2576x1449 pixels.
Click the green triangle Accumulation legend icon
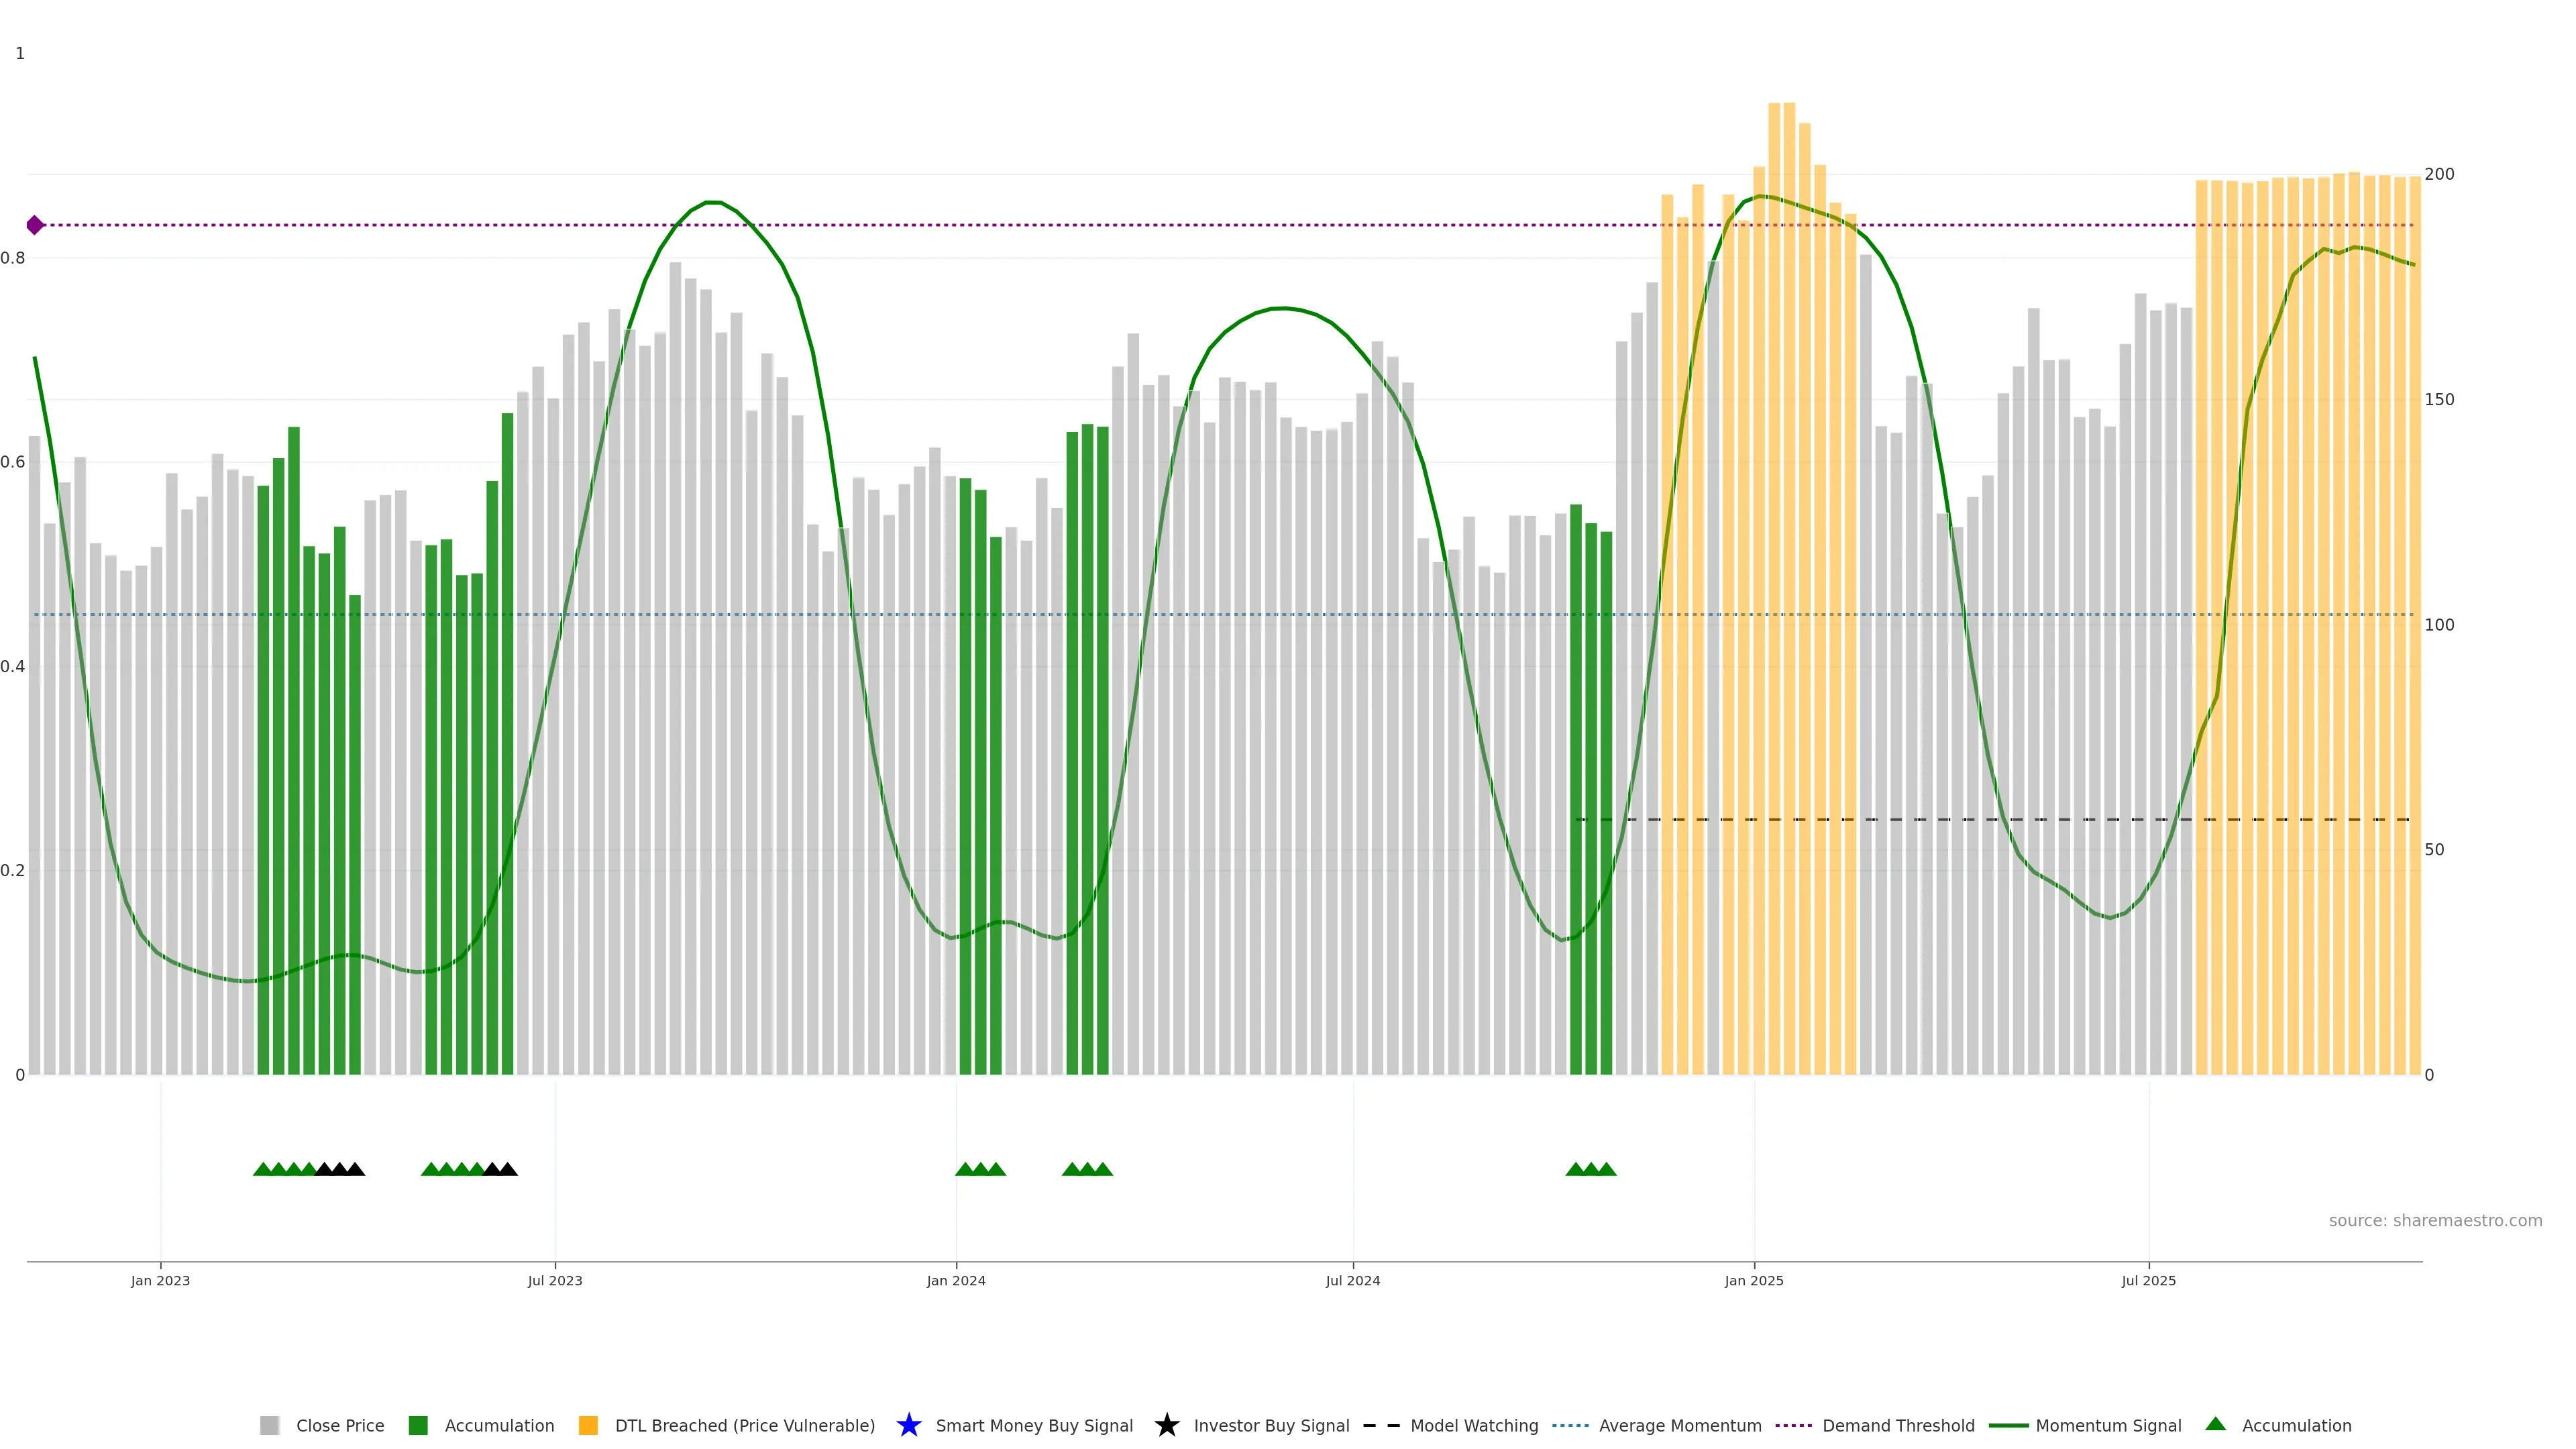coord(2216,1424)
